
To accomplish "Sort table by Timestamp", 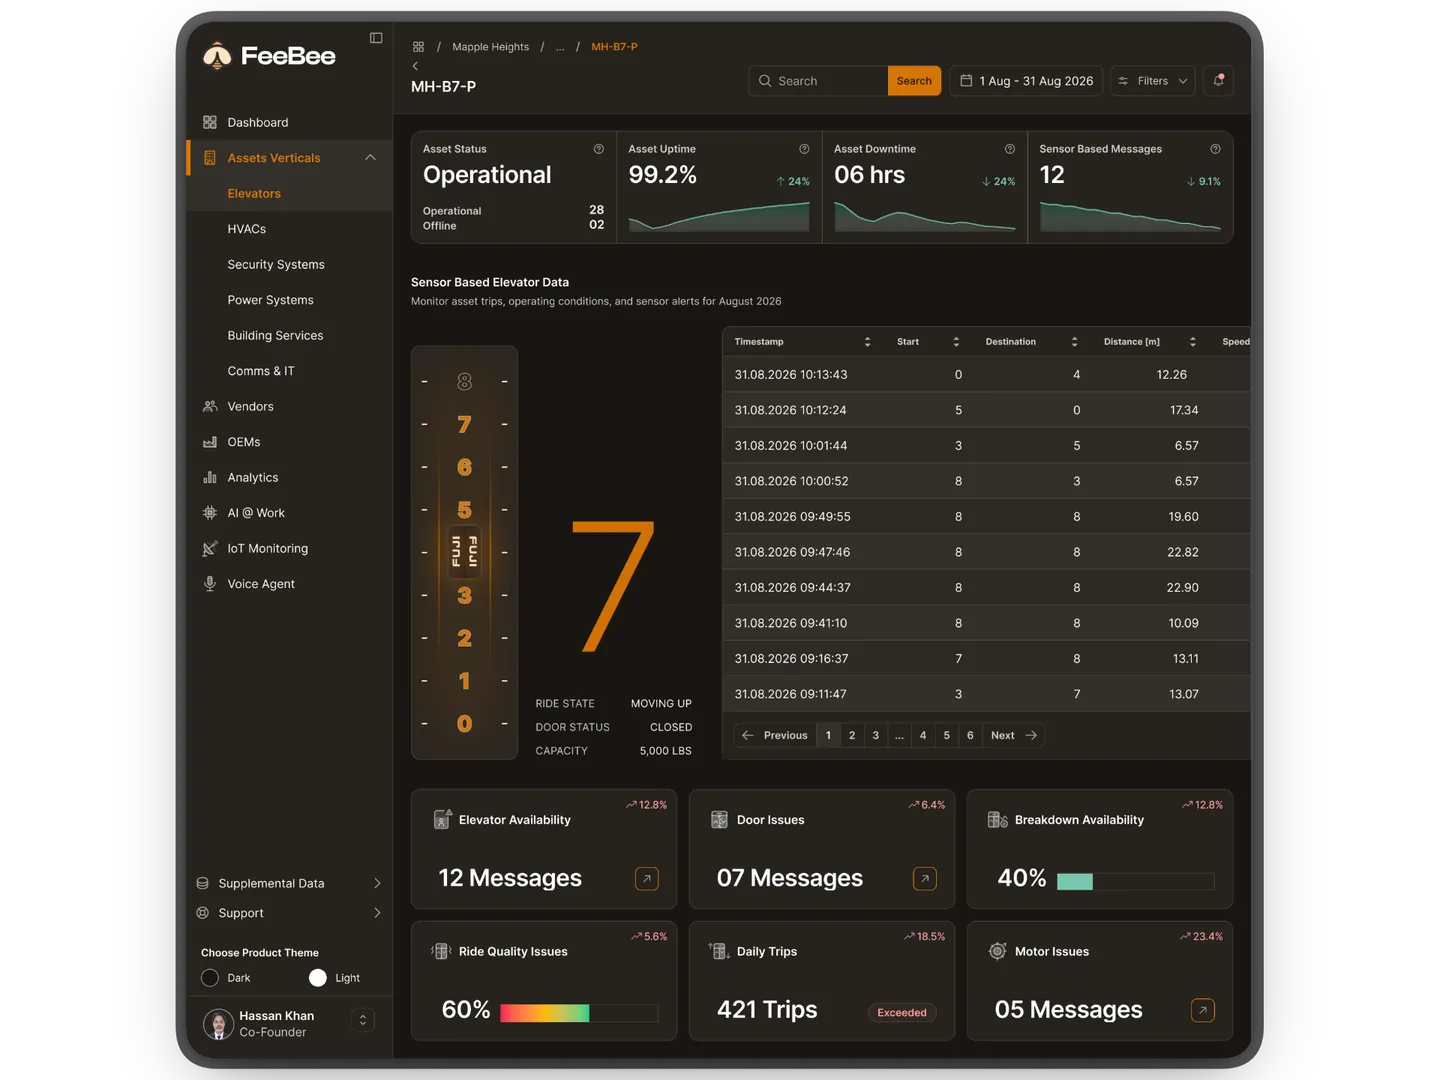I will point(867,342).
